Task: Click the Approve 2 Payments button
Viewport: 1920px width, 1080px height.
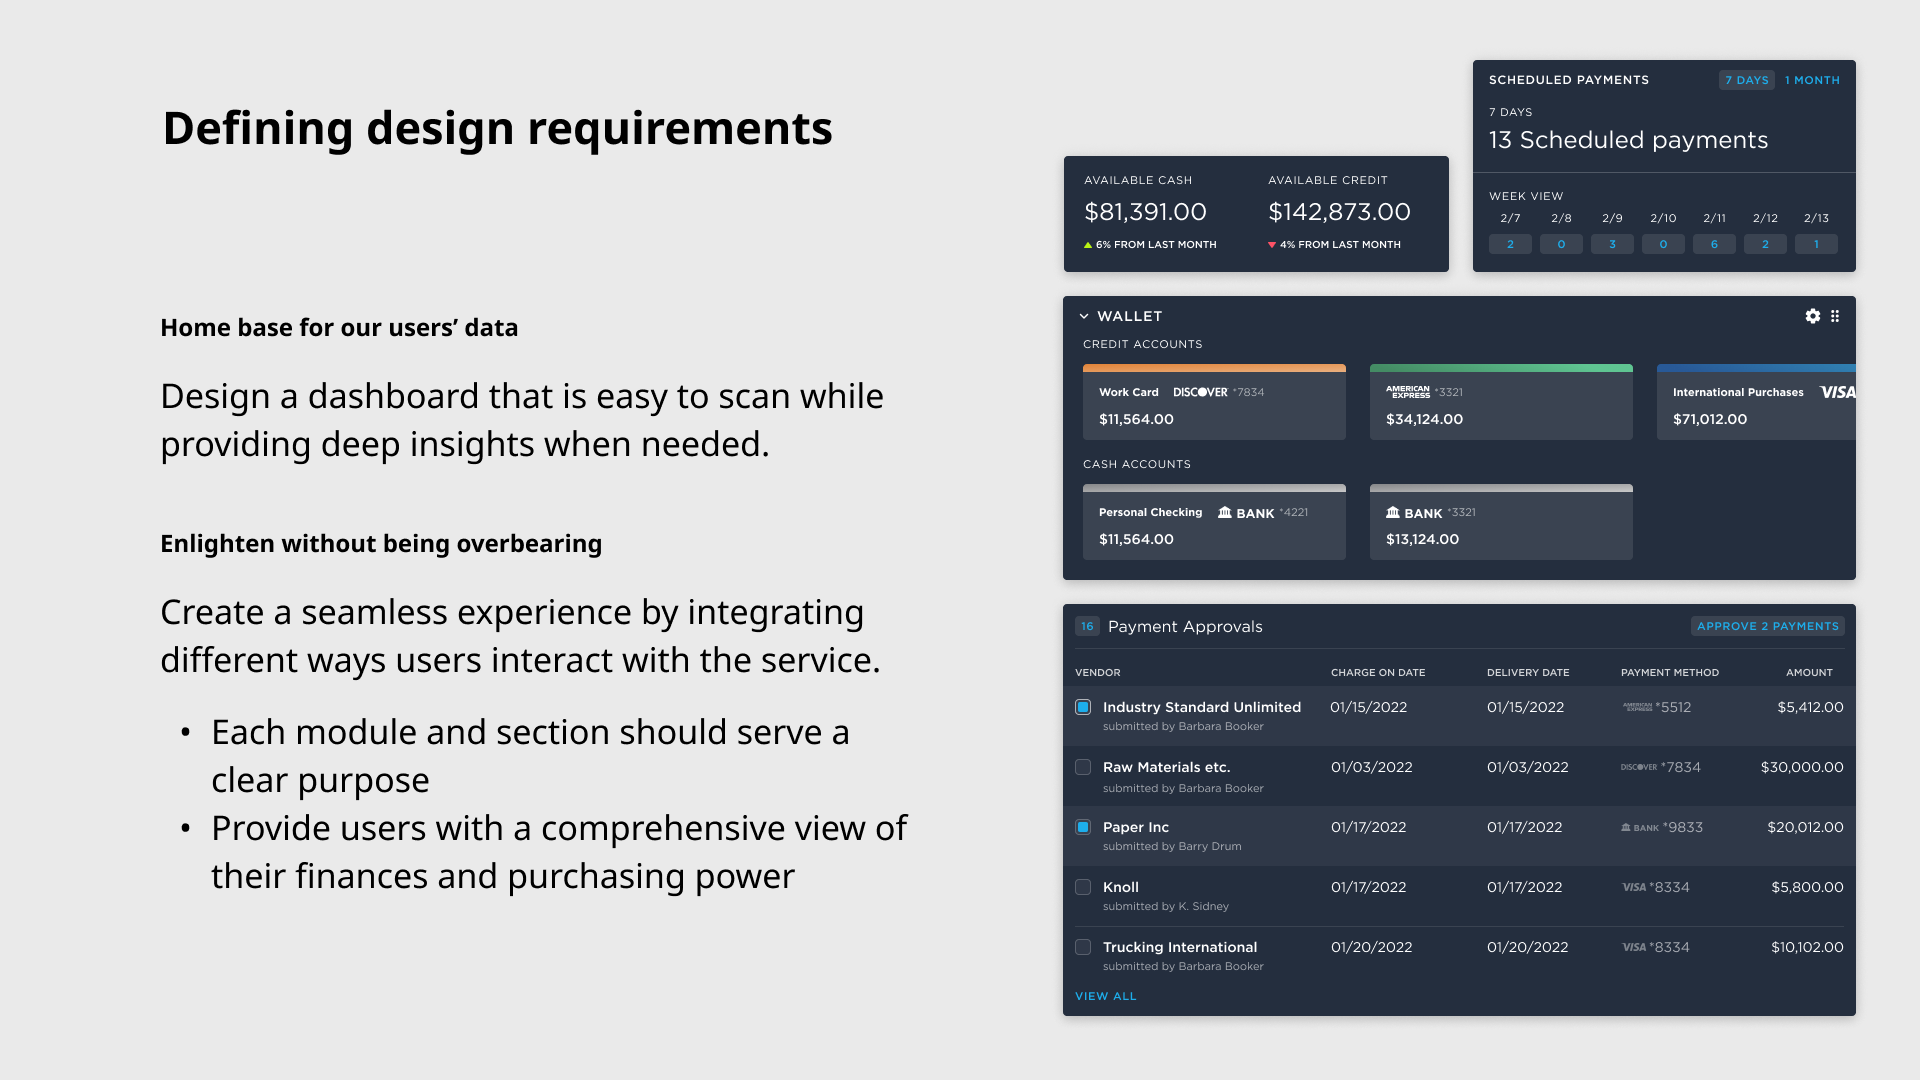Action: coord(1768,626)
